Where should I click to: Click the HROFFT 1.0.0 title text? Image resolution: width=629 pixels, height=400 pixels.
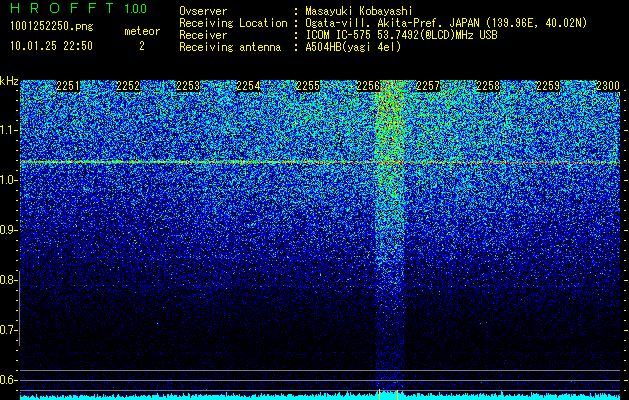click(79, 8)
